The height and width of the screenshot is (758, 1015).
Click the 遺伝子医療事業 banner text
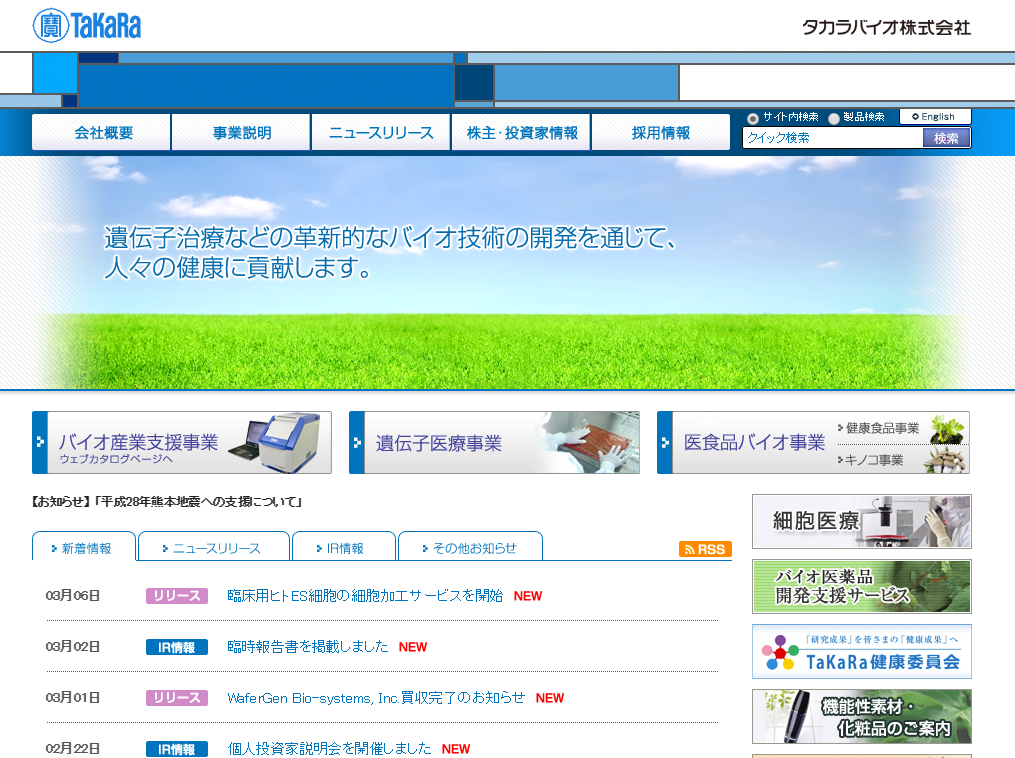coord(439,443)
